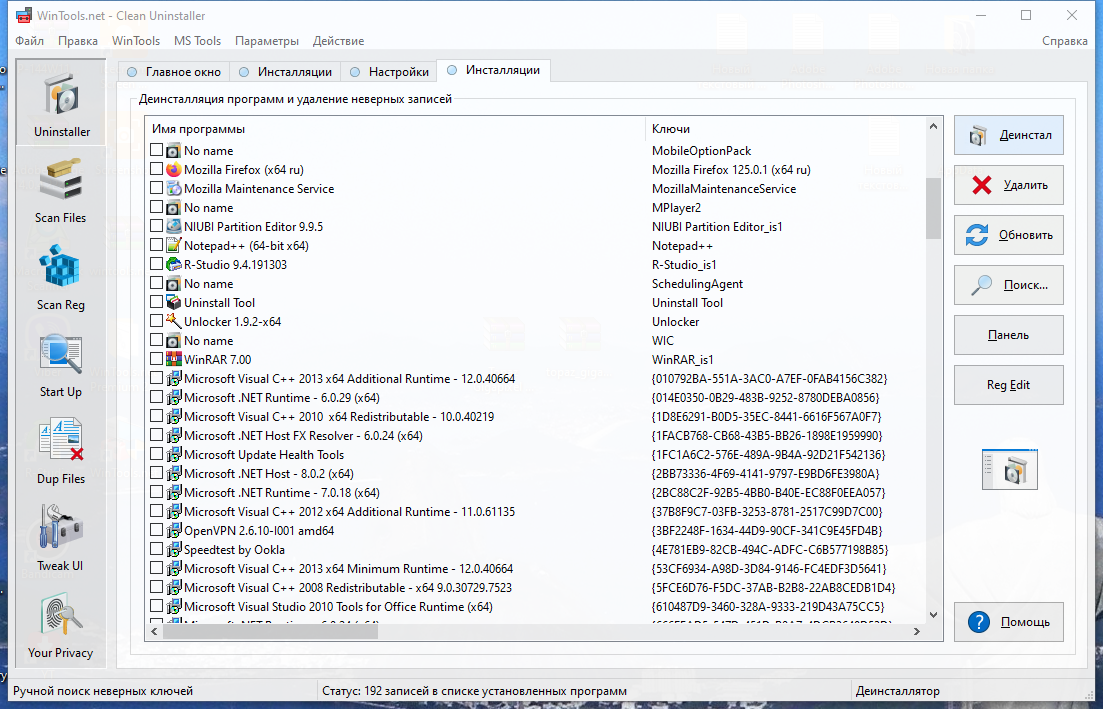Click the icon of the WIC entry
Screen dimensions: 1103x709
(x=174, y=340)
